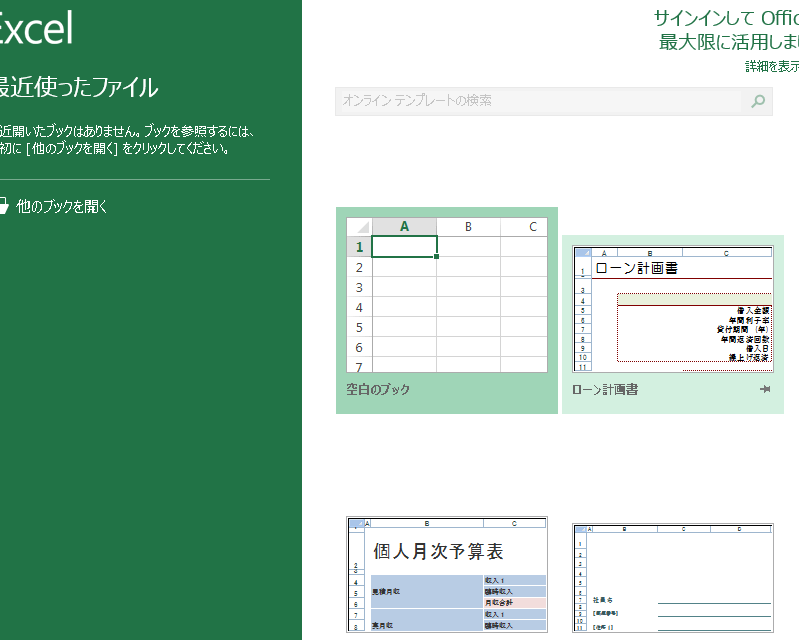Viewport: 799px width, 640px height.
Task: Open the ローン計画書 template thumbnail
Action: (673, 309)
